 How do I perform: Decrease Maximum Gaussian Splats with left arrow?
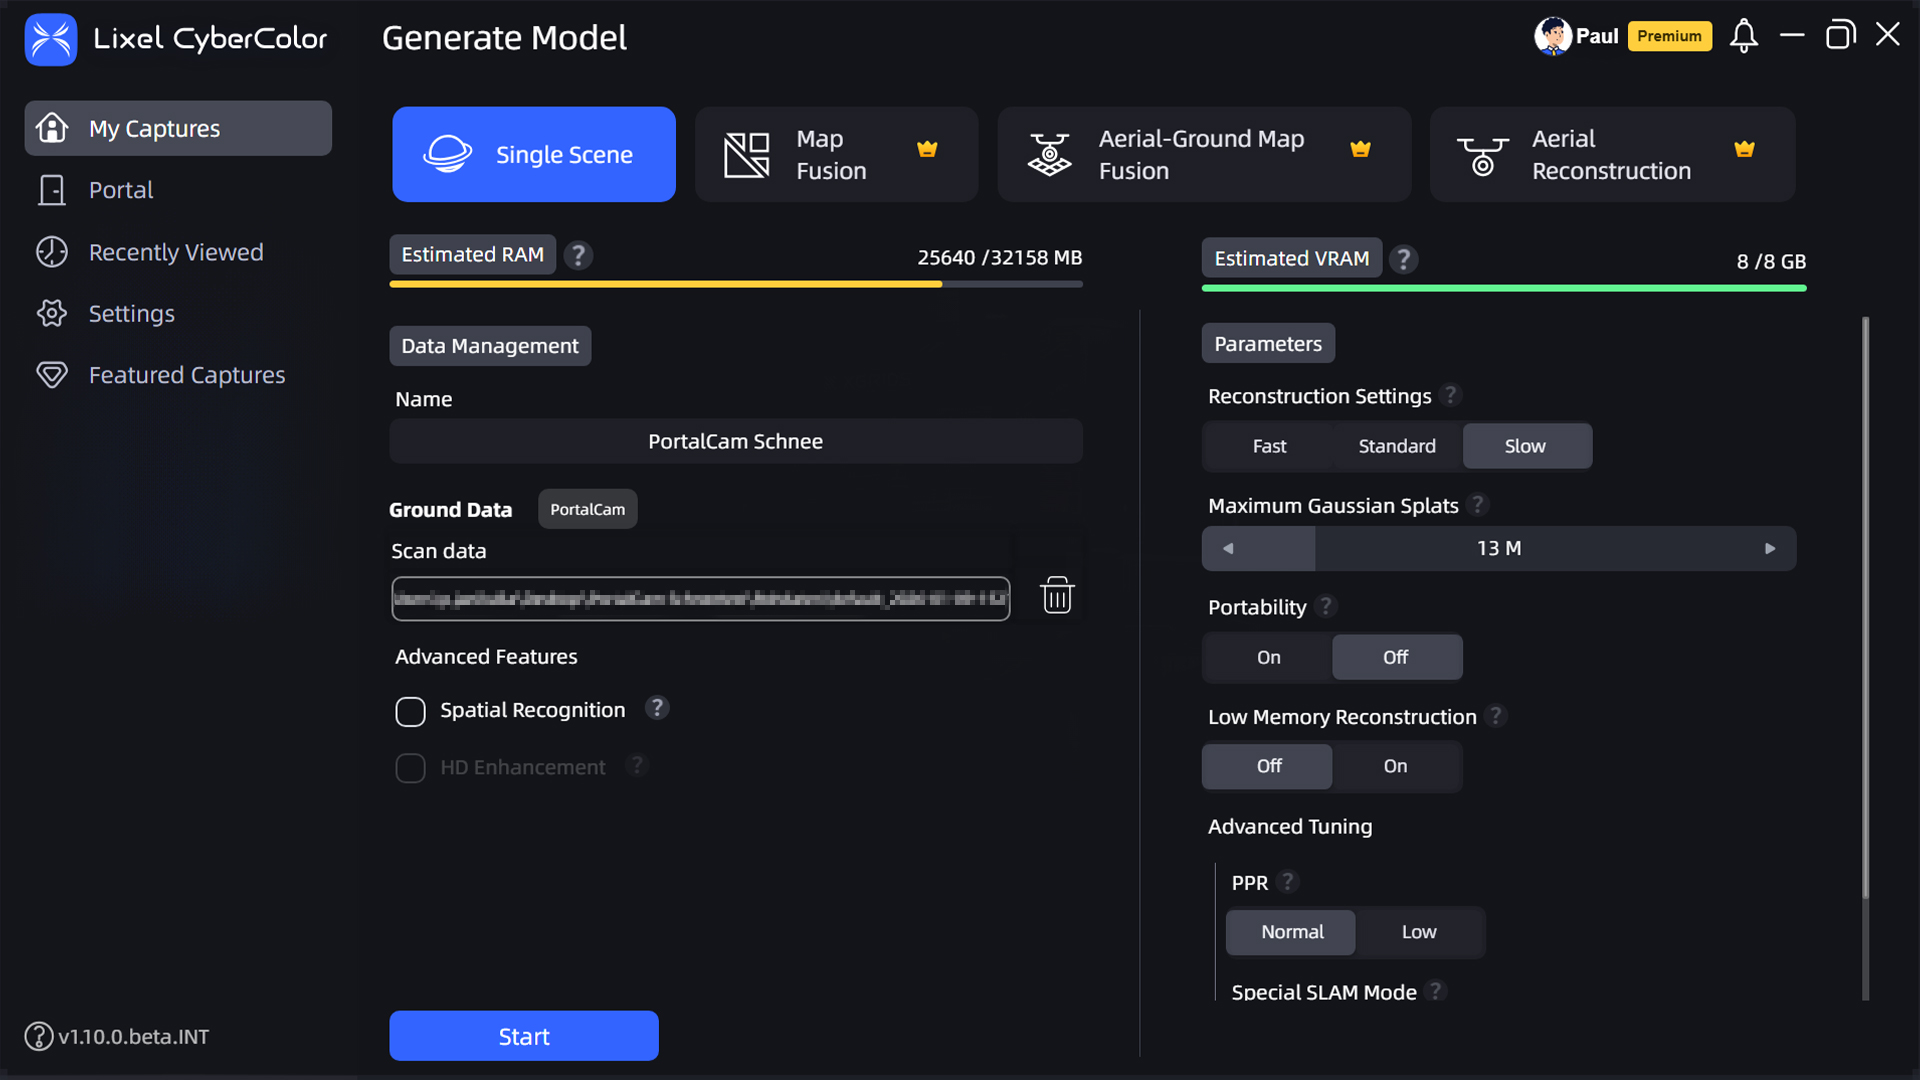[1228, 548]
